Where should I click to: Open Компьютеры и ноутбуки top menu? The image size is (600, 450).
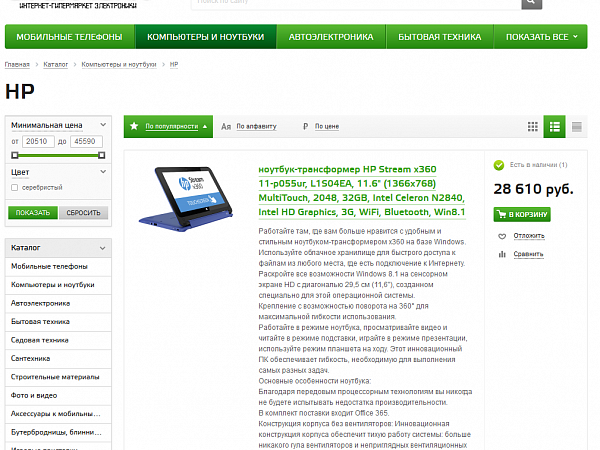(205, 37)
